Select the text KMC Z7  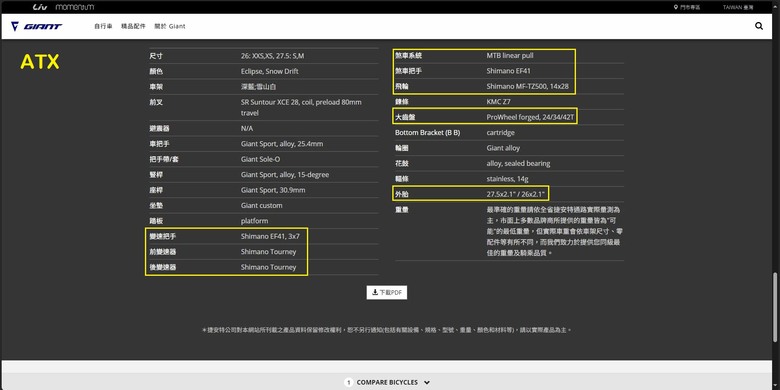coord(498,102)
